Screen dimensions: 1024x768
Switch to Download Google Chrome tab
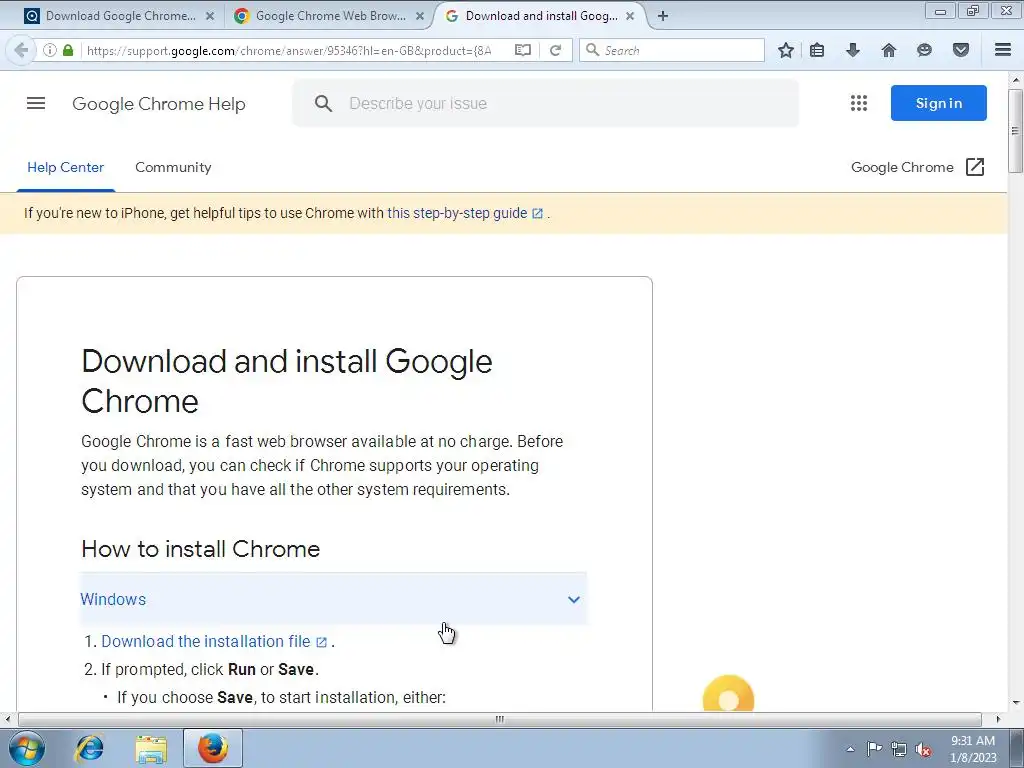(x=120, y=16)
